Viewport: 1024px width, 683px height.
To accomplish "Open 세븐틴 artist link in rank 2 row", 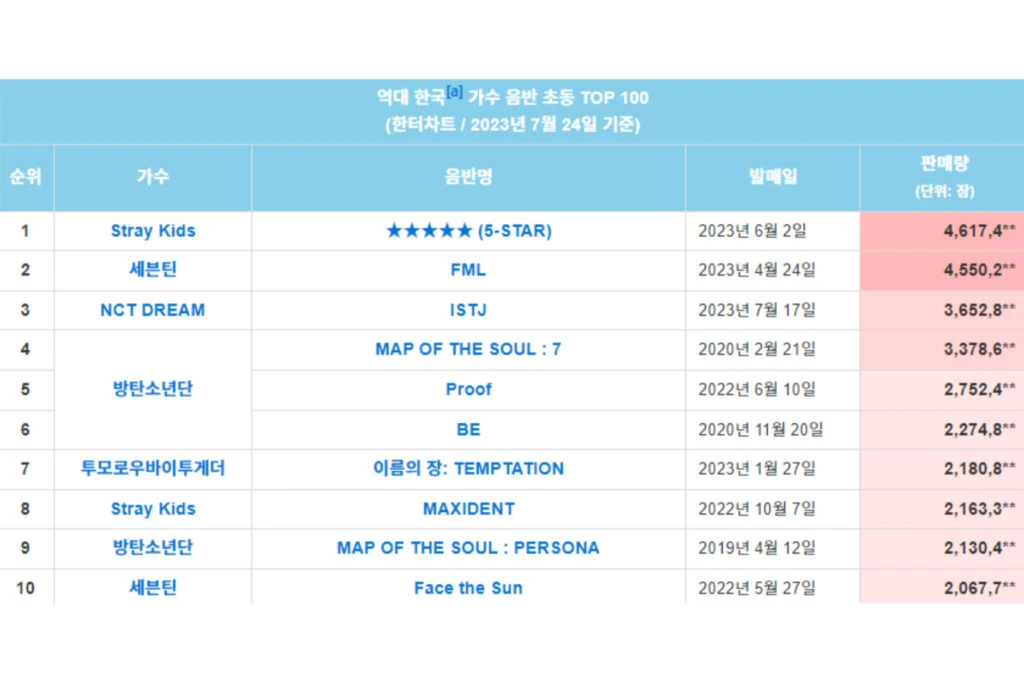I will point(153,270).
